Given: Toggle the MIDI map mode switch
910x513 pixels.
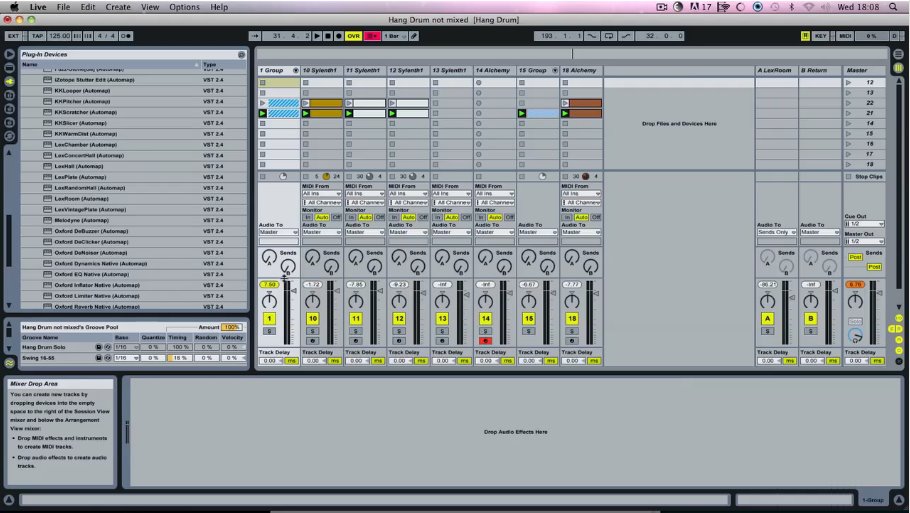Looking at the screenshot, I should pyautogui.click(x=845, y=36).
